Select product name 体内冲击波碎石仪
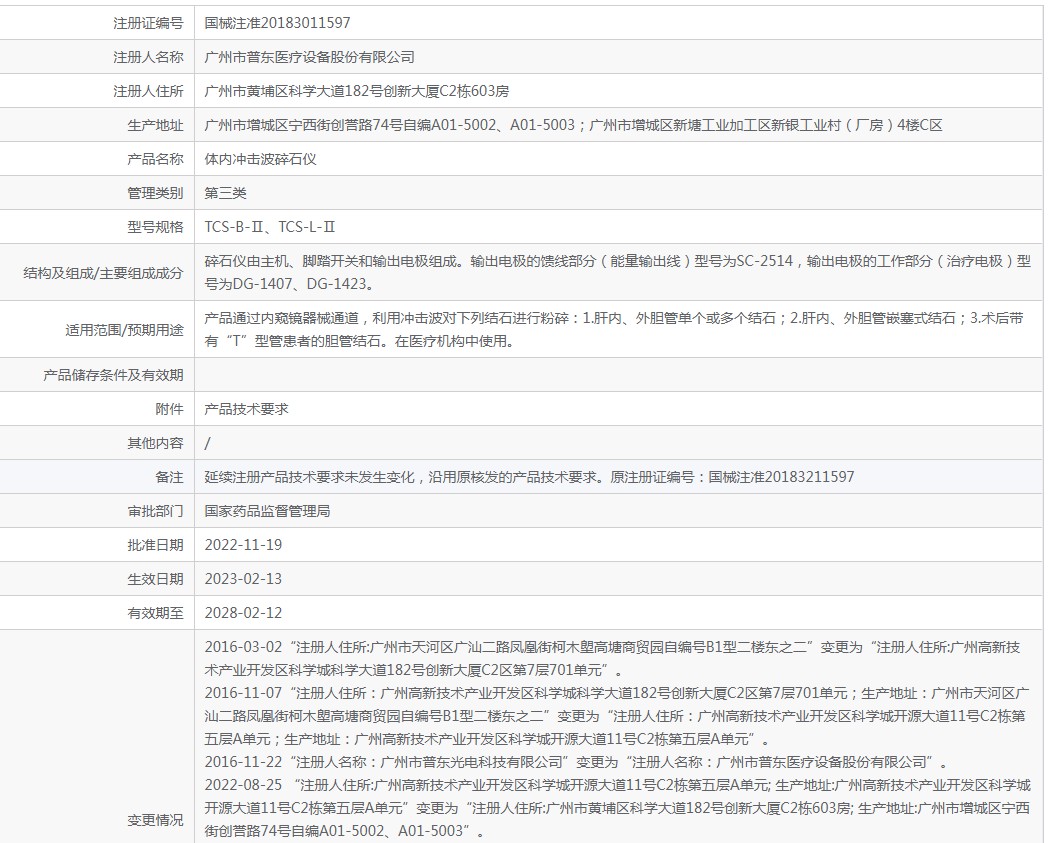This screenshot has width=1048, height=843. pos(260,160)
